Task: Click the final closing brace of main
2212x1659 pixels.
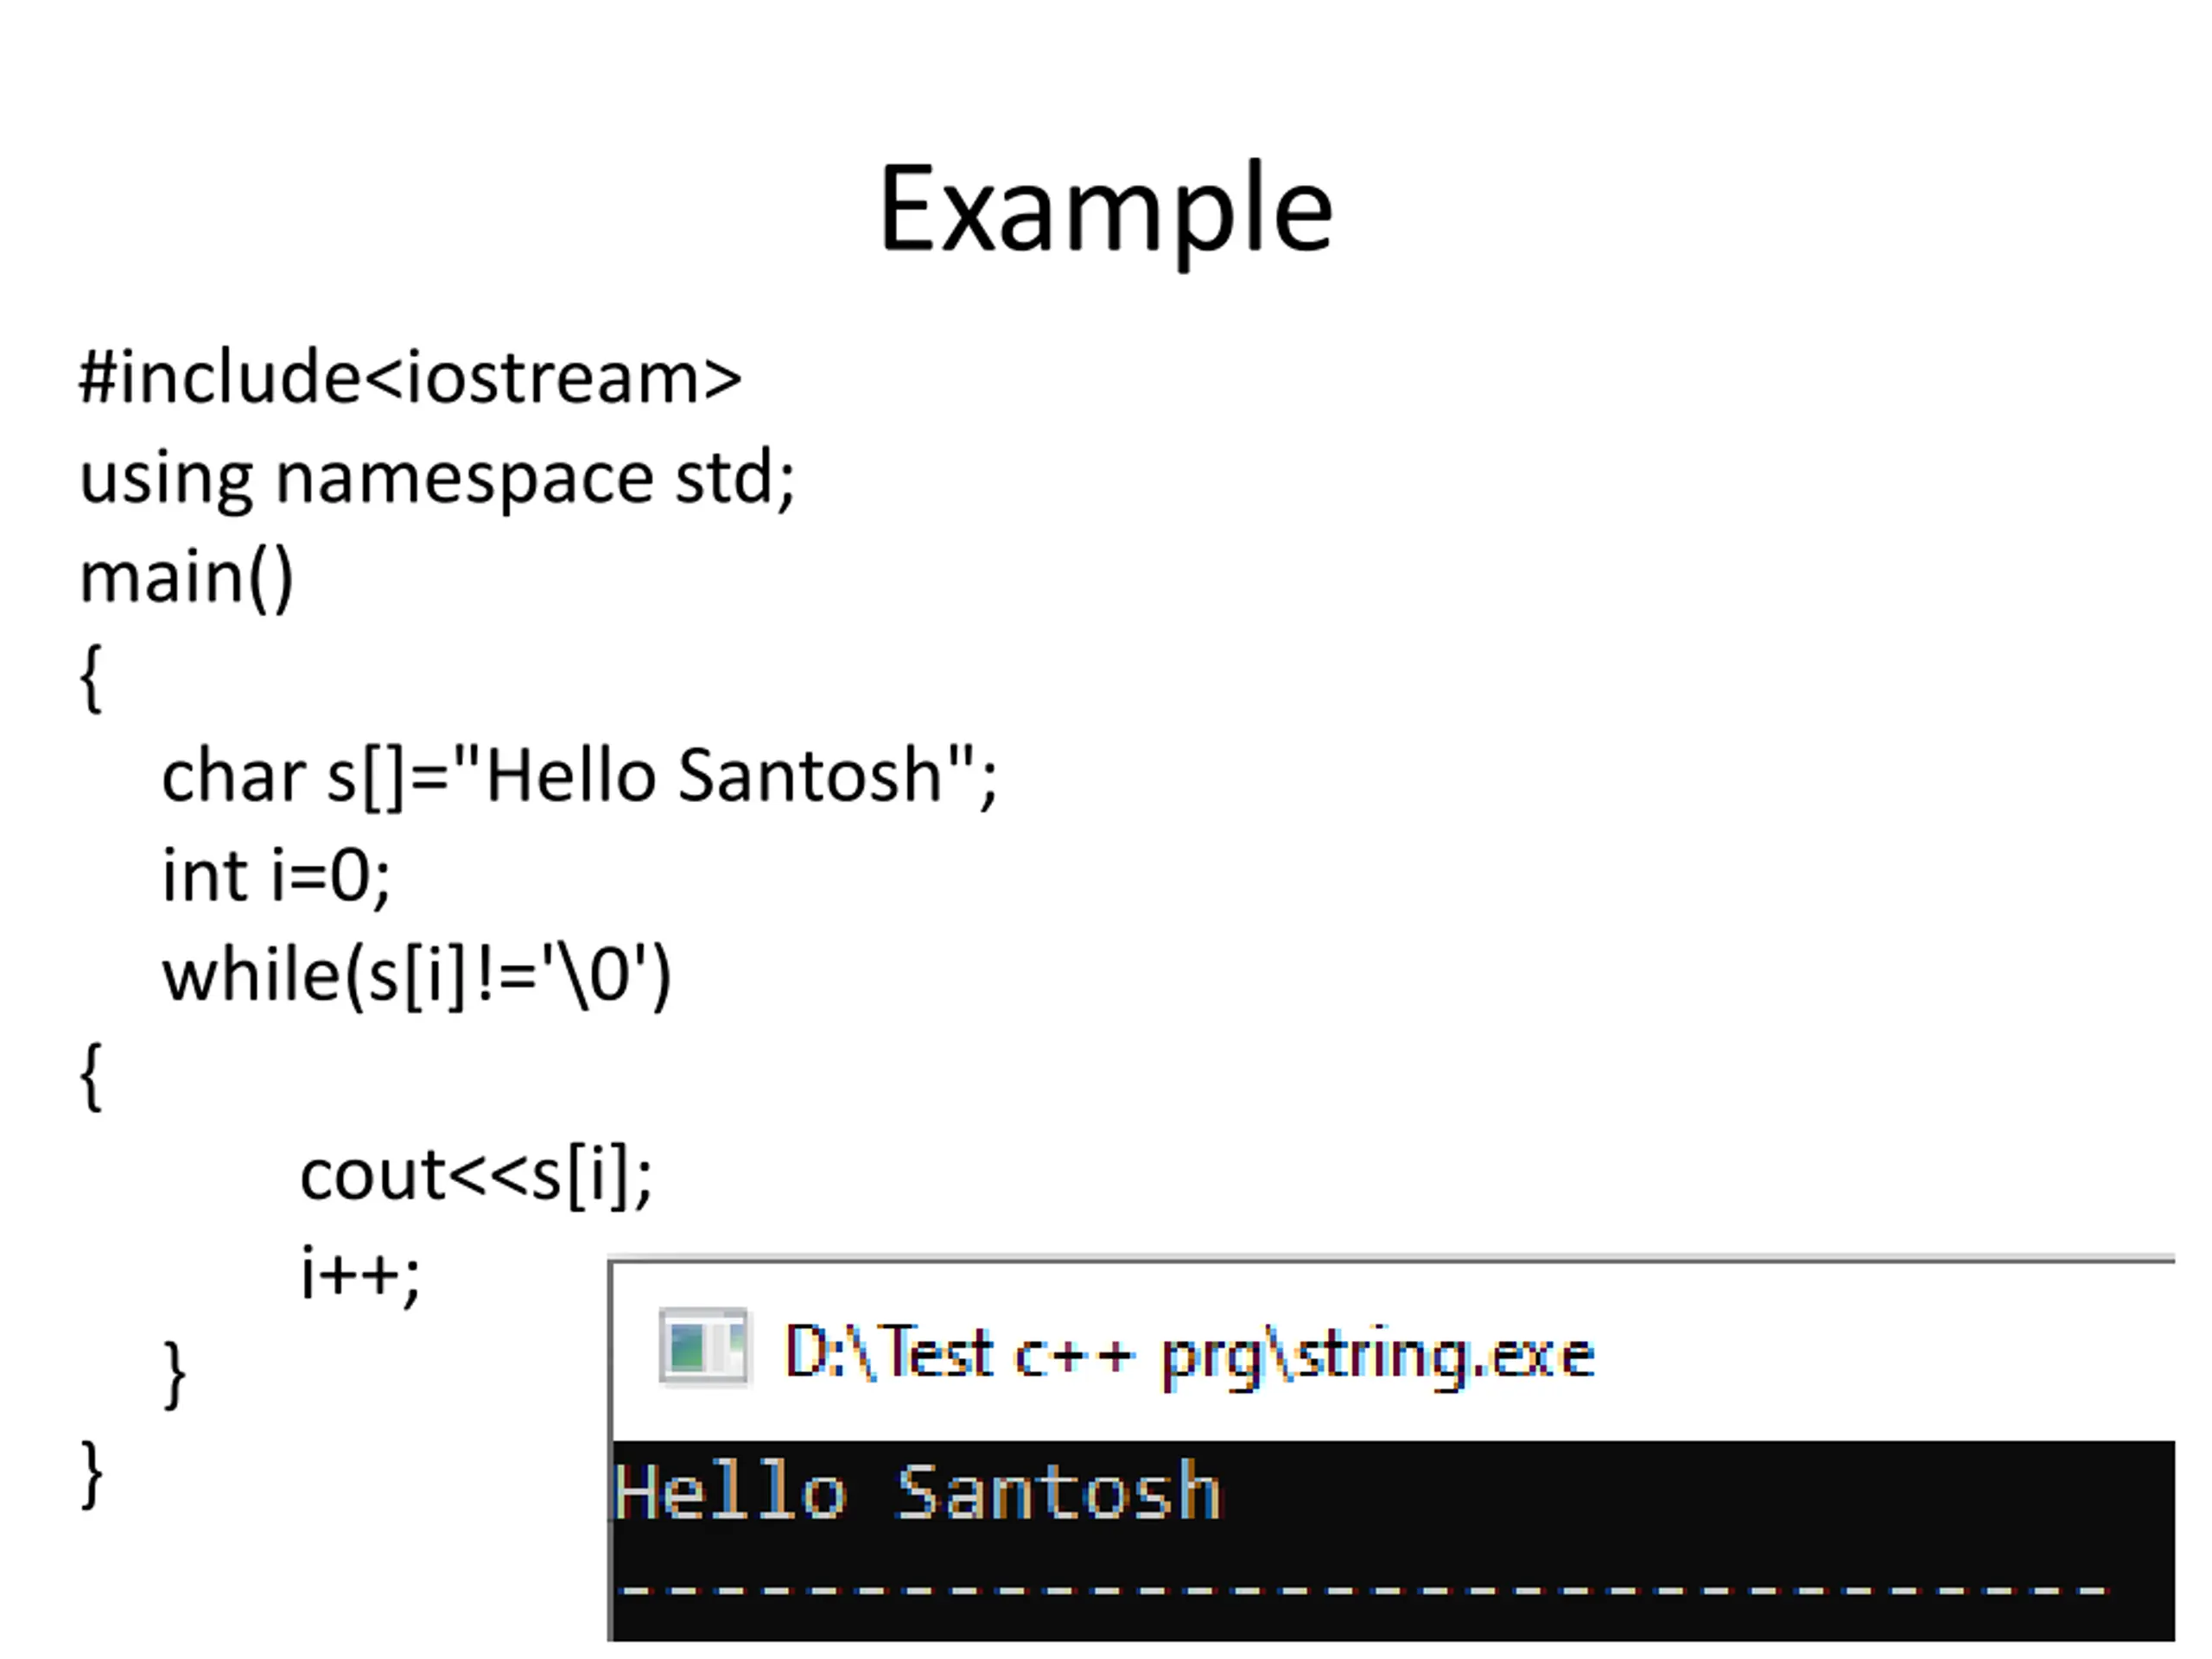Action: (91, 1475)
